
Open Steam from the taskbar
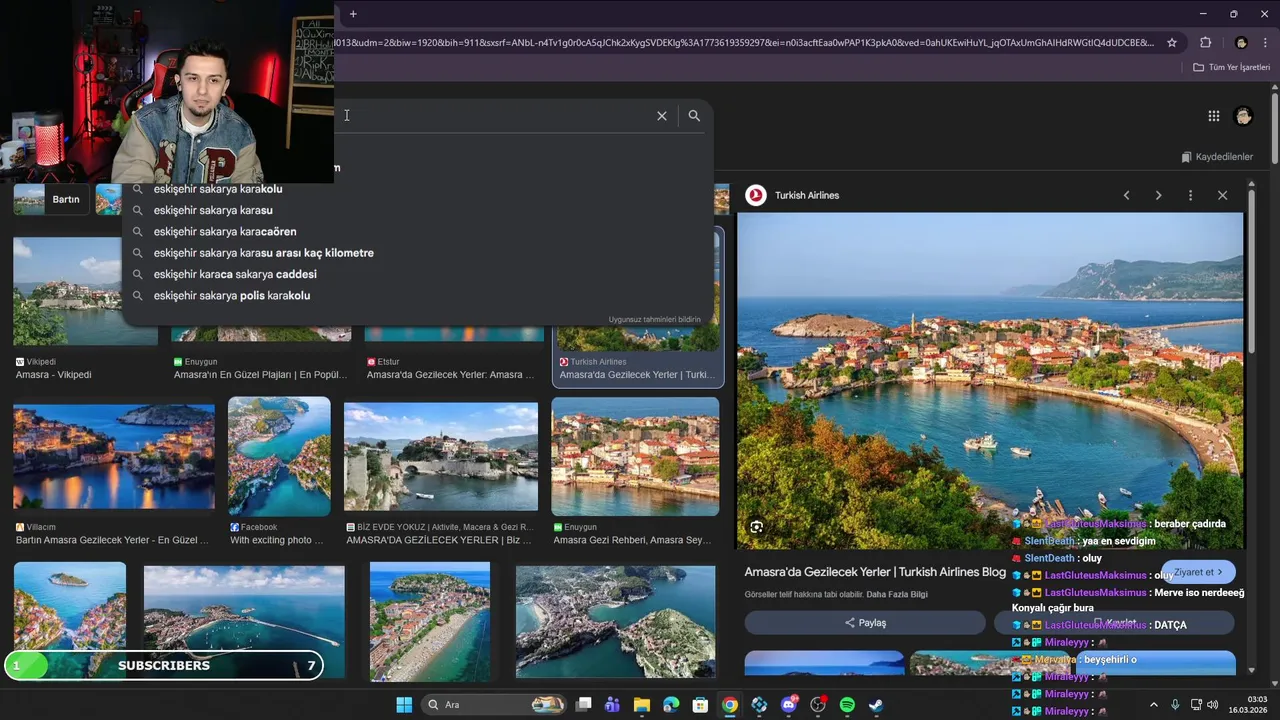pos(876,705)
